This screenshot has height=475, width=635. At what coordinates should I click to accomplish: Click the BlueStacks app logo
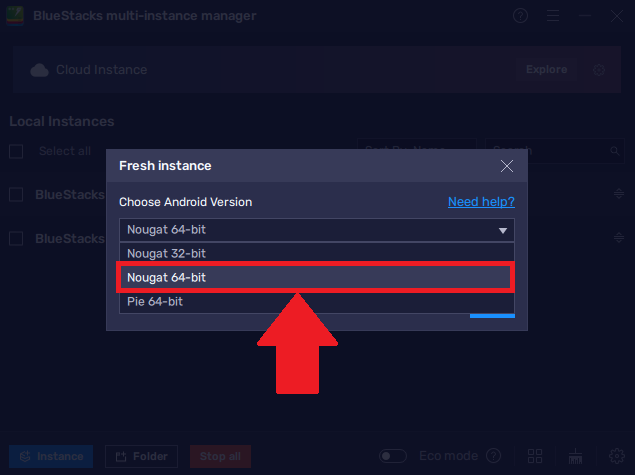[15, 16]
